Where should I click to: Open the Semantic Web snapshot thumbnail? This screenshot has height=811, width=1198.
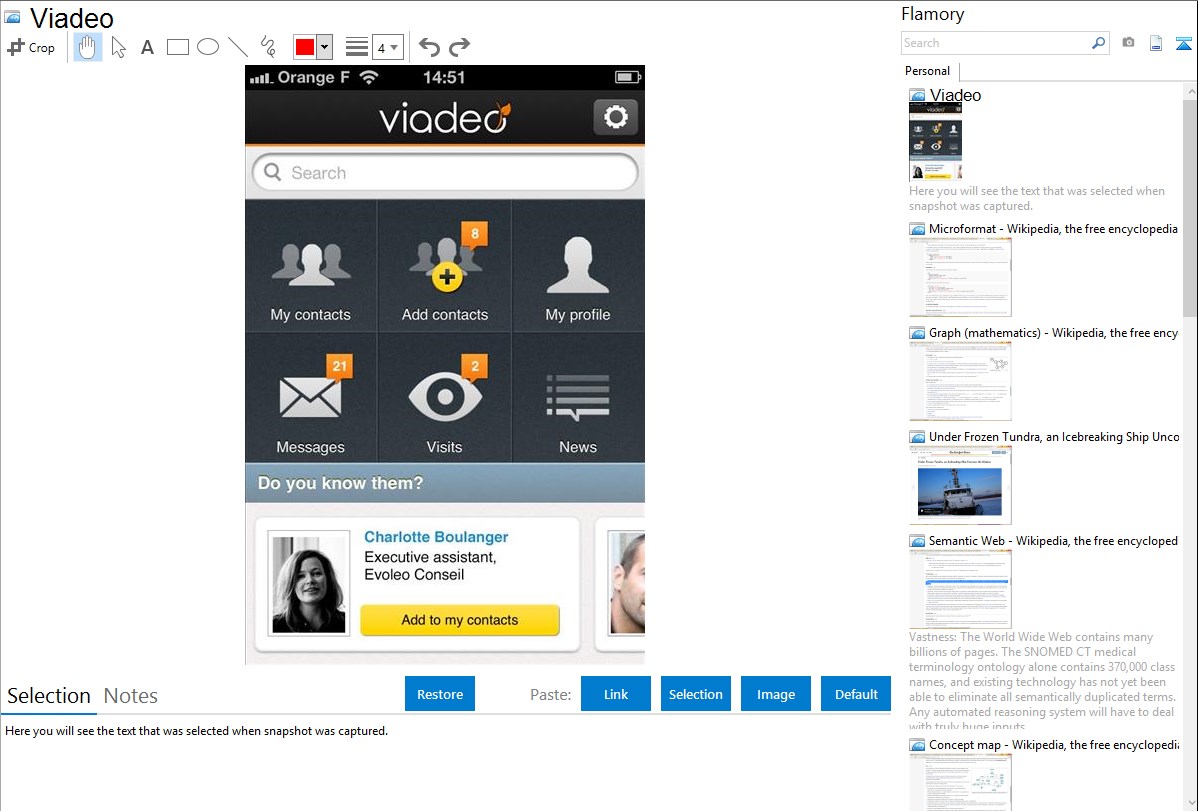click(x=960, y=589)
